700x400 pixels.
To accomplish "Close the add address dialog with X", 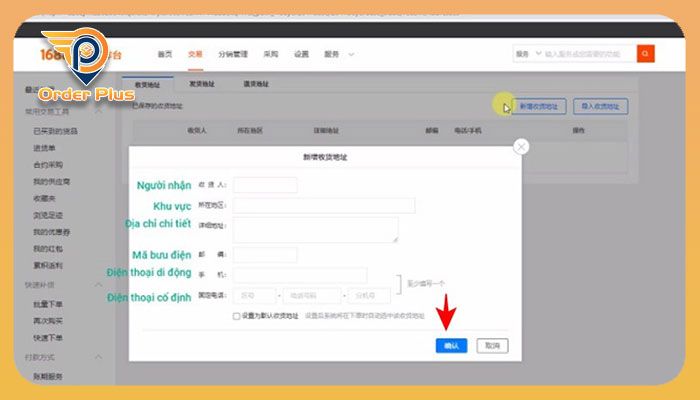I will (x=521, y=146).
